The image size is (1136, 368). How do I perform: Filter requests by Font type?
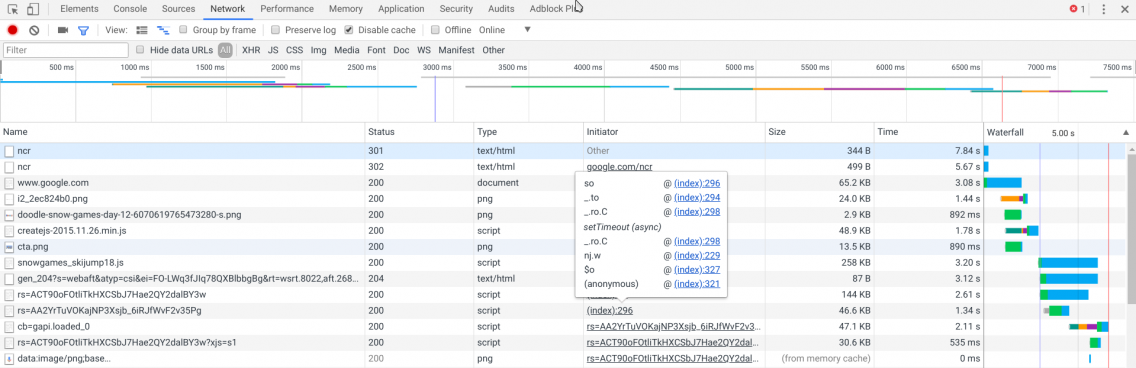(376, 50)
